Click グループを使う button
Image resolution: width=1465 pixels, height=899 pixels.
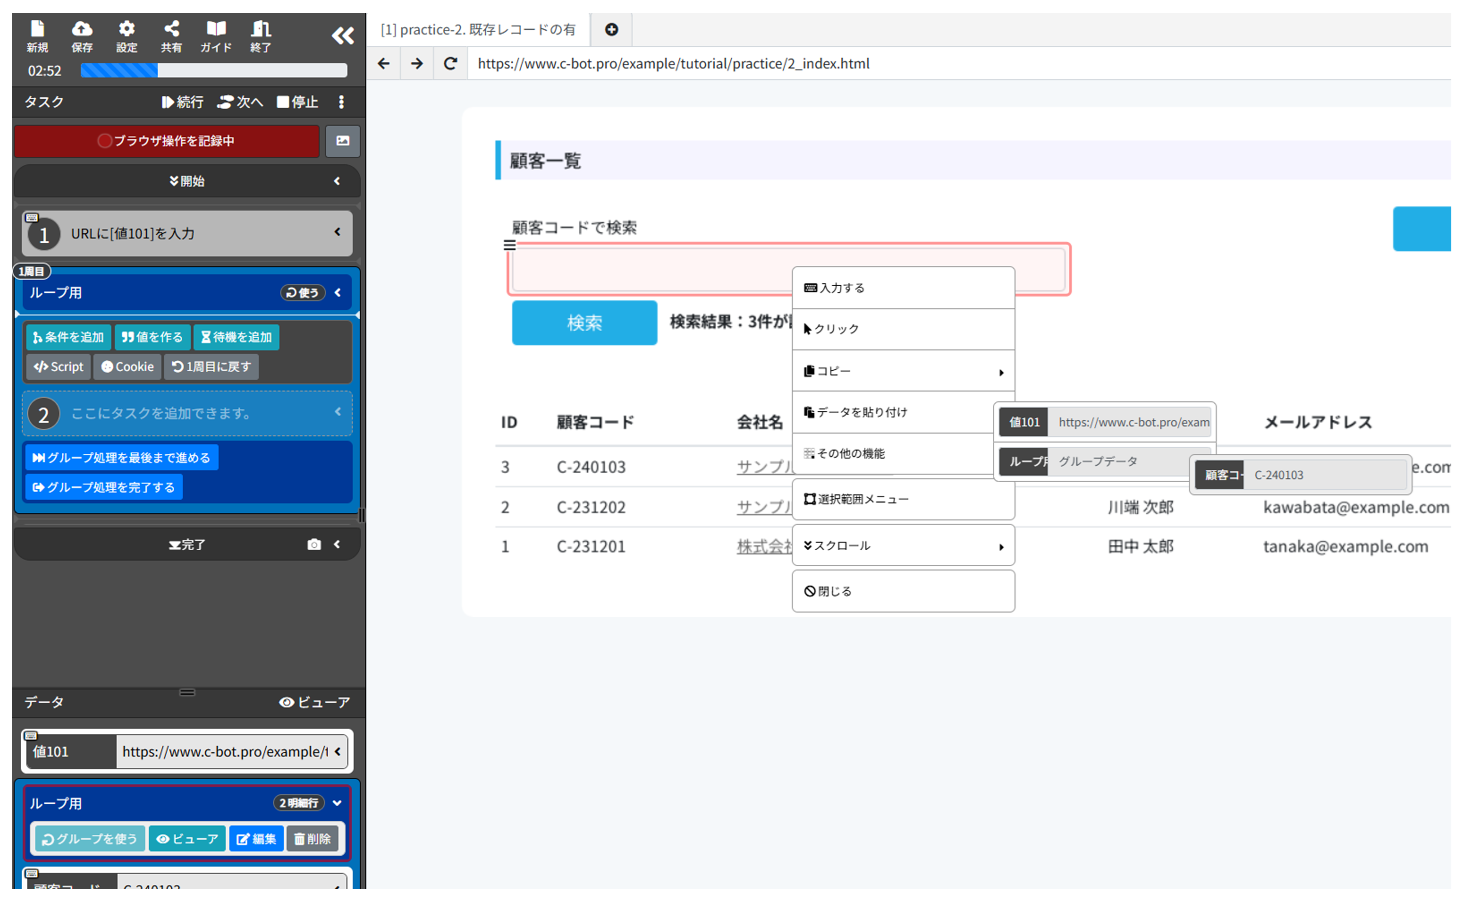click(89, 839)
